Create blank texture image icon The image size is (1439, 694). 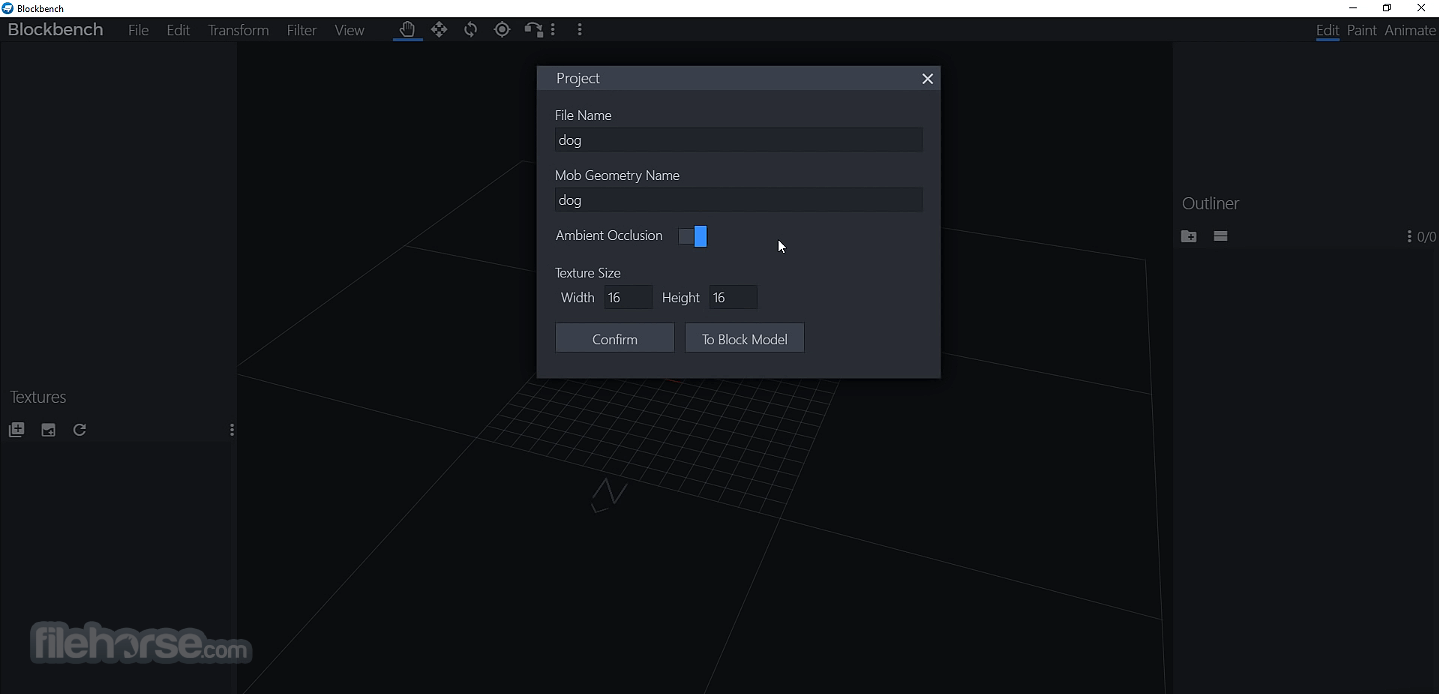coord(48,430)
